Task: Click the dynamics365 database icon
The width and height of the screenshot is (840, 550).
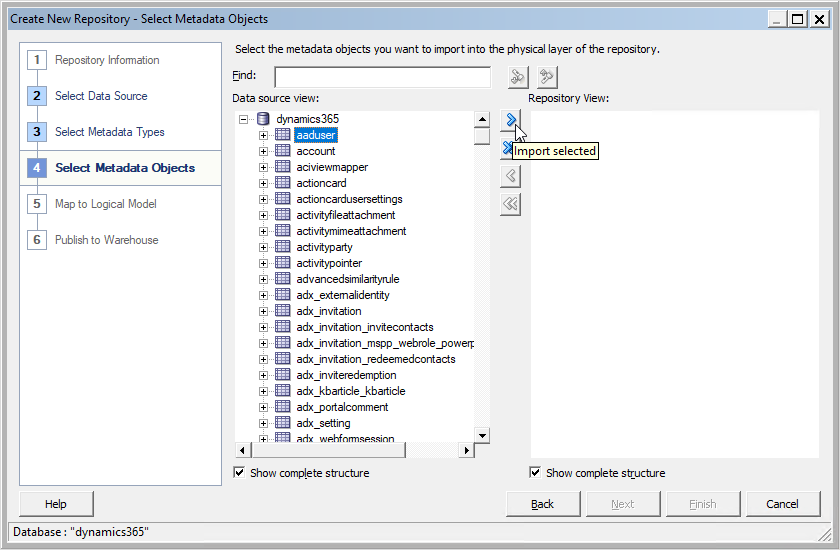Action: pos(264,119)
